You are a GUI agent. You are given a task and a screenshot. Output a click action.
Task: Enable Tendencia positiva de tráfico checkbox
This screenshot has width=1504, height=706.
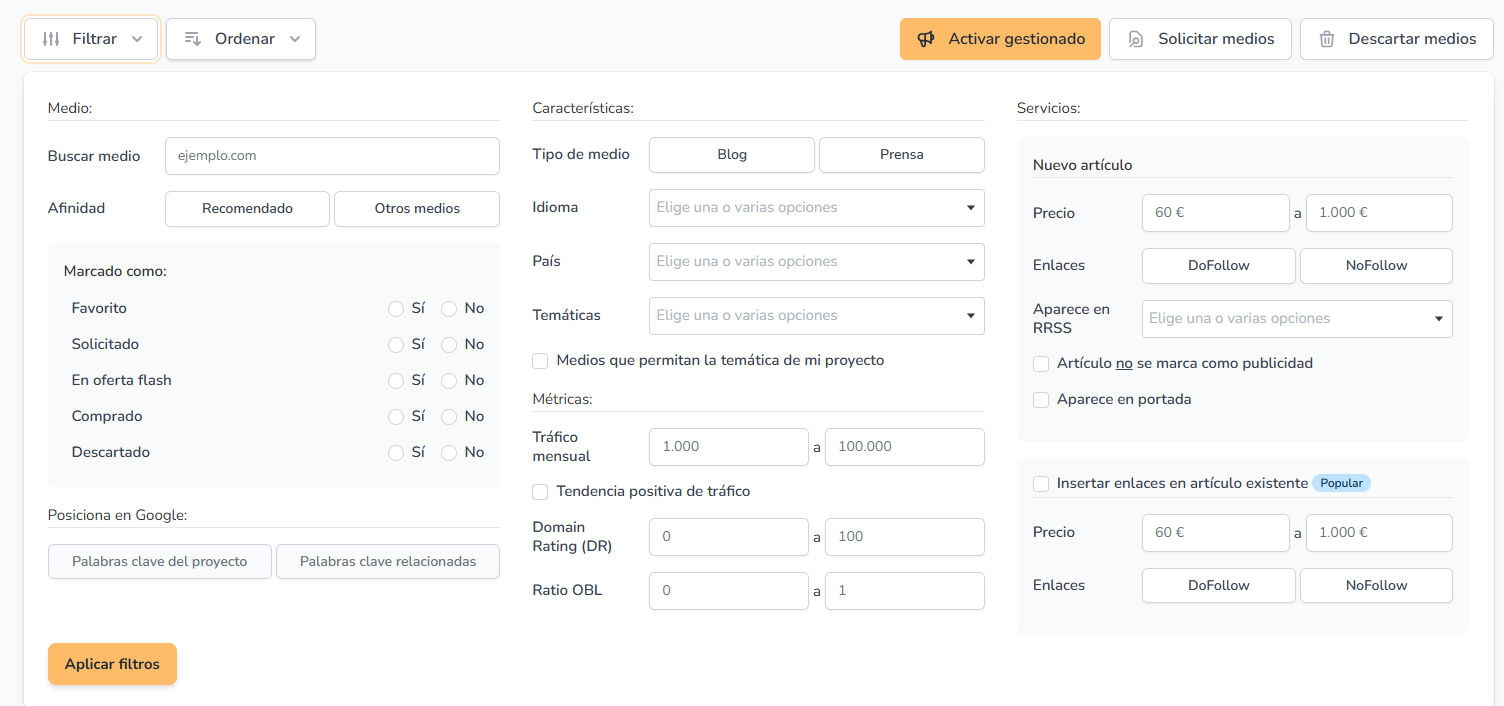point(540,492)
